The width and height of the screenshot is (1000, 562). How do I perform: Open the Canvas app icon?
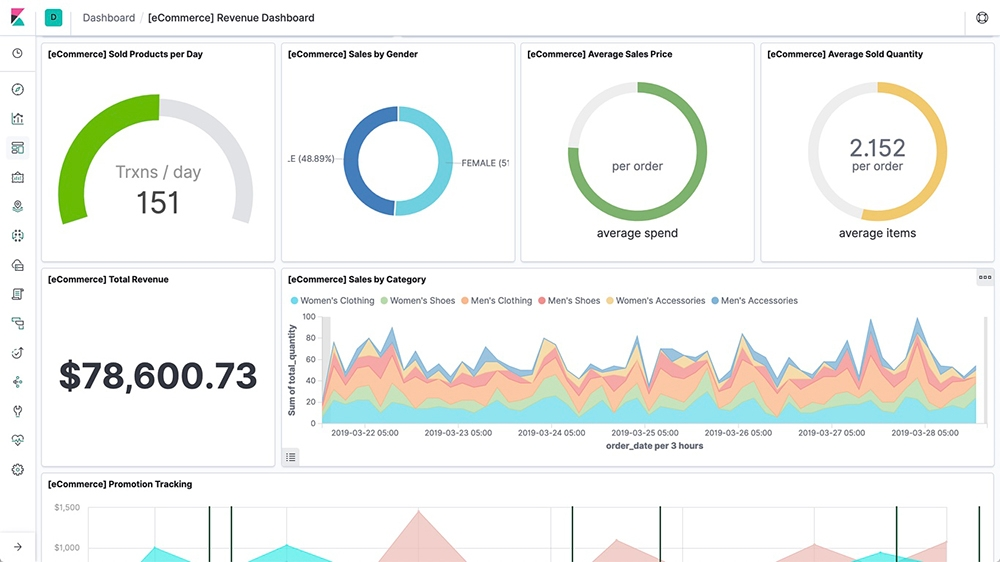17,177
